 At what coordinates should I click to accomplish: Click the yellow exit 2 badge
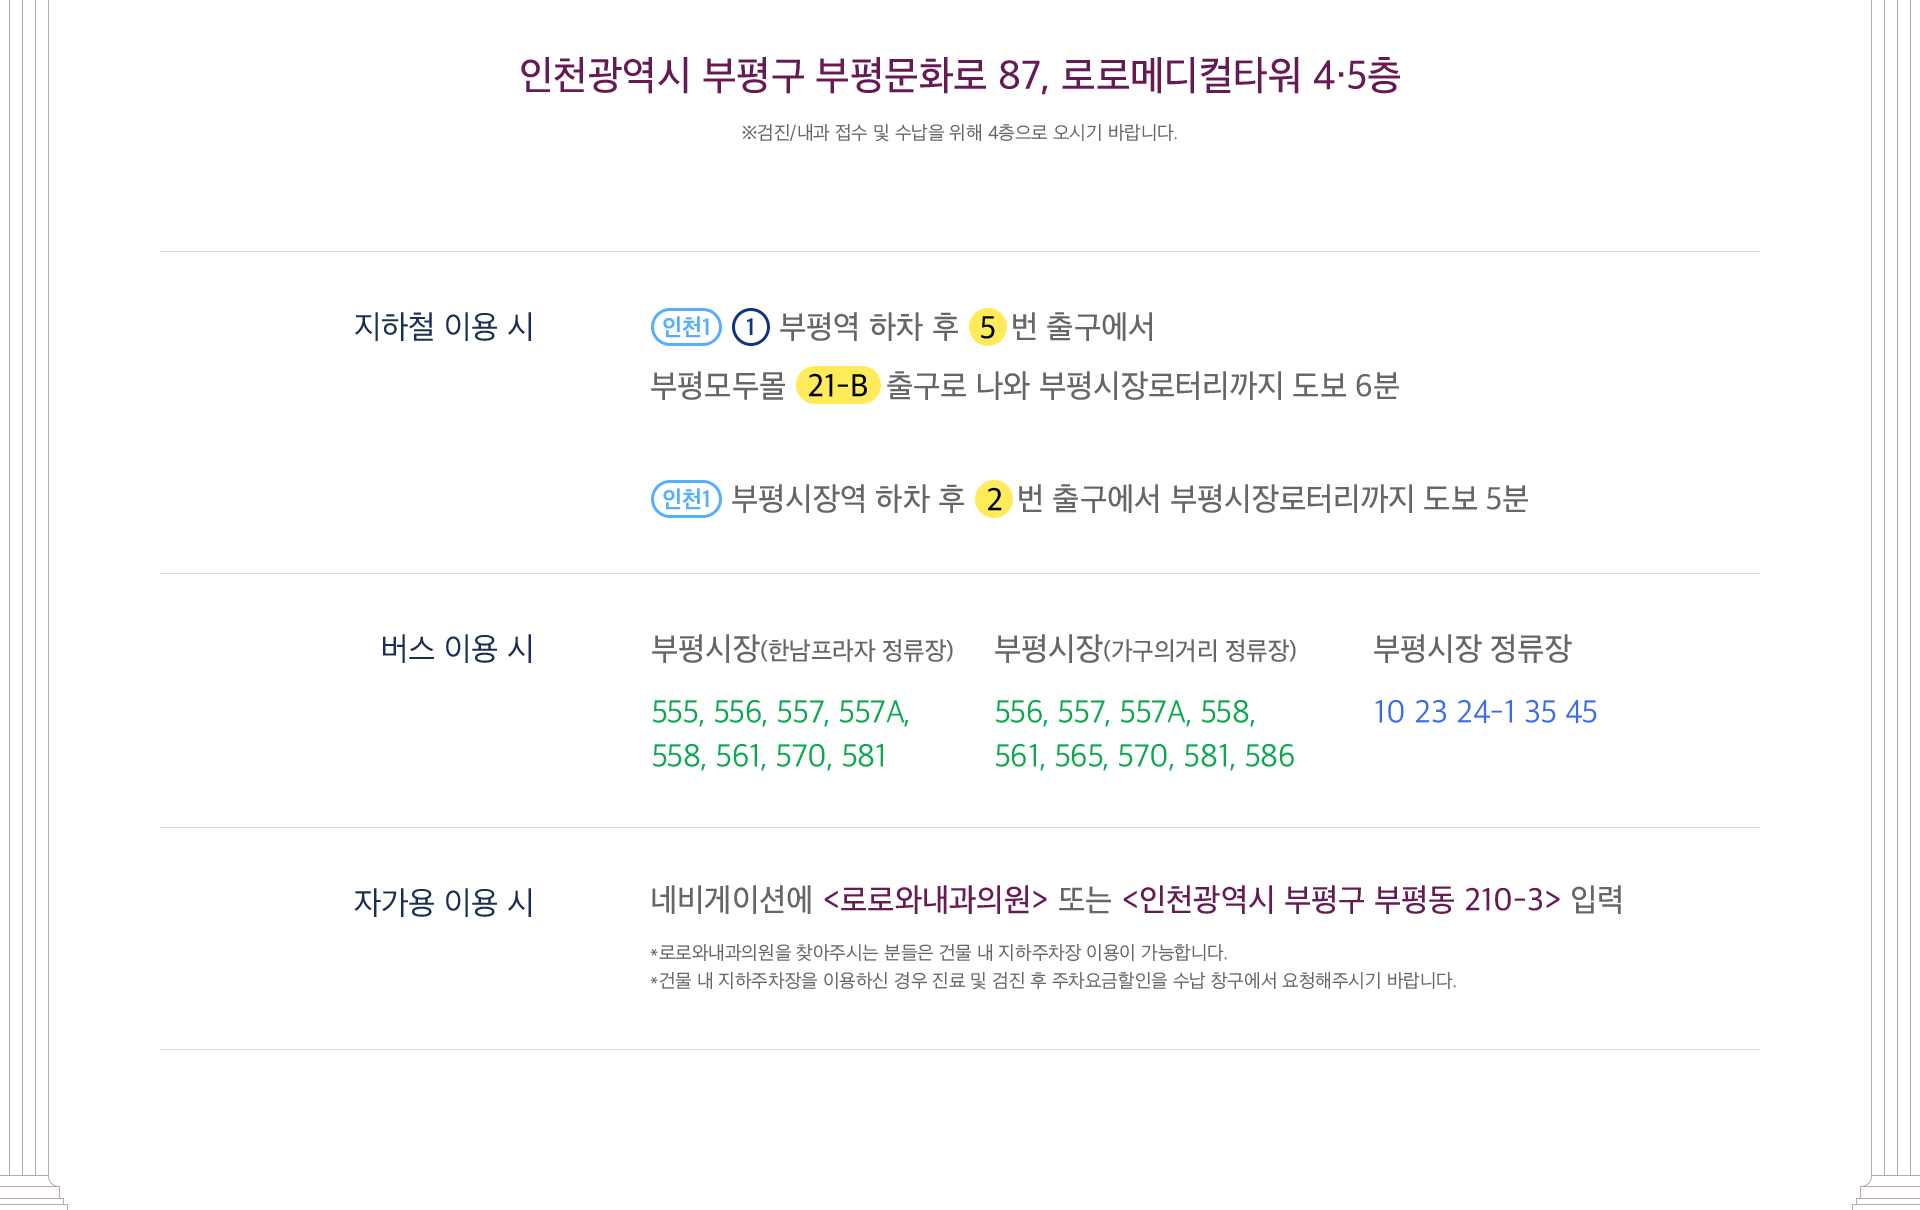(994, 499)
